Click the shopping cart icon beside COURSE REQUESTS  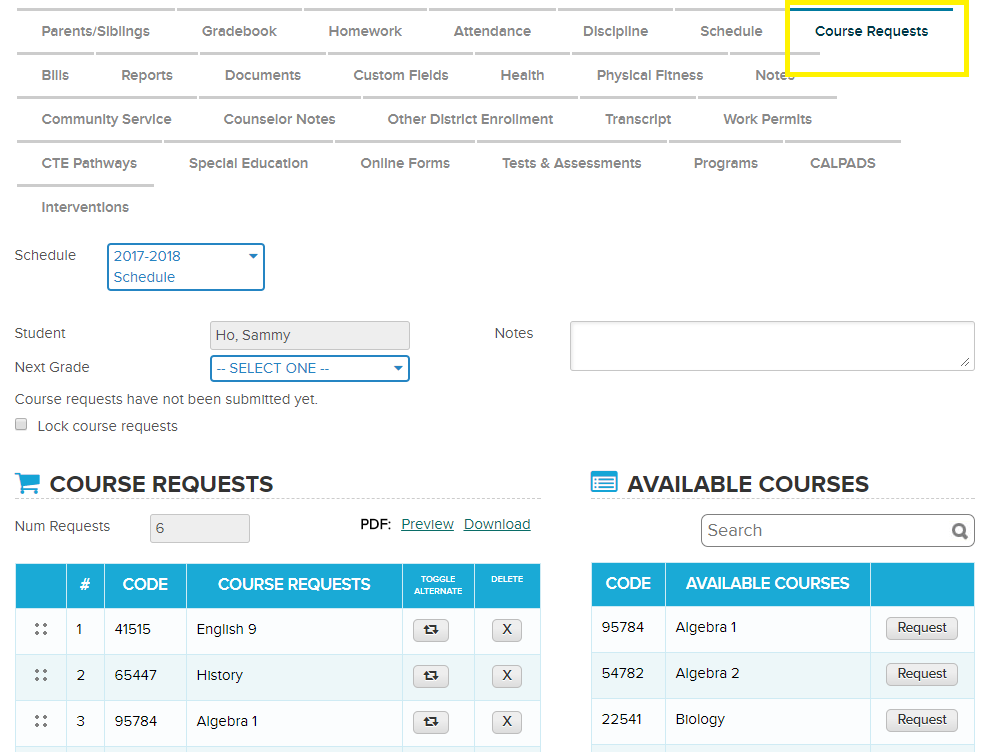point(28,483)
